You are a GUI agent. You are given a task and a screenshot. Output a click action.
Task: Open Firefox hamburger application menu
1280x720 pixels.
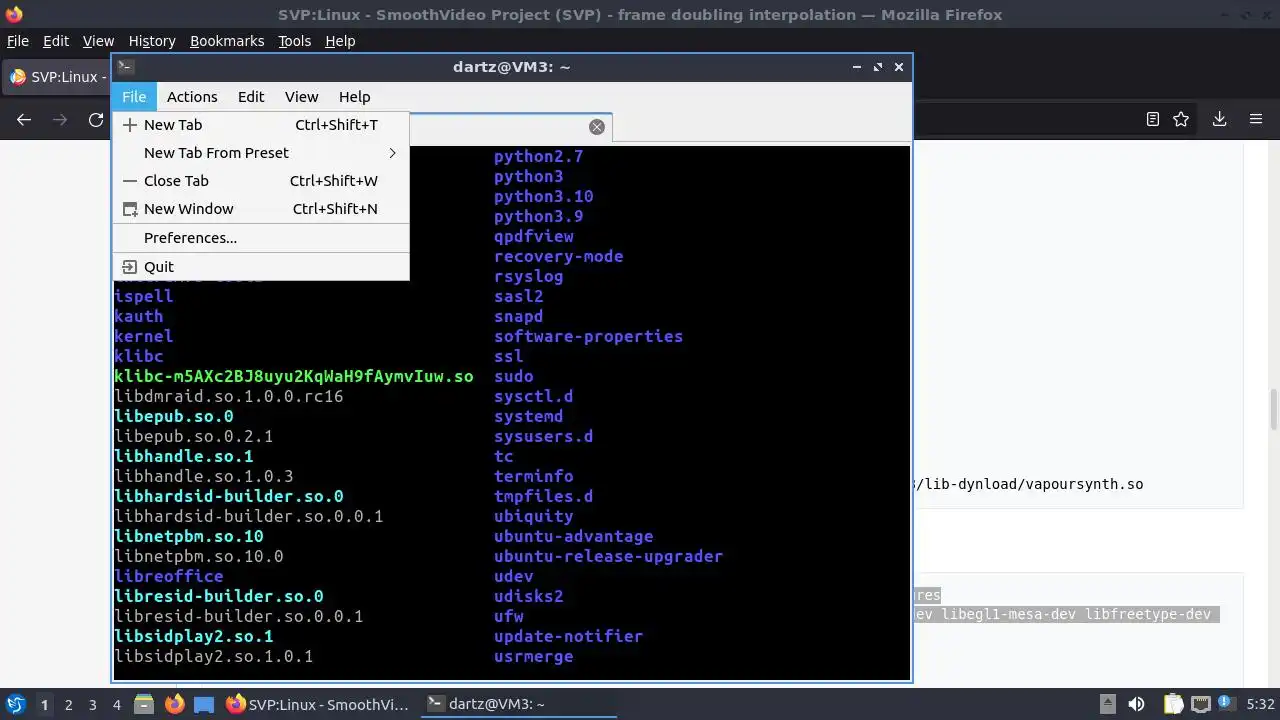point(1256,119)
